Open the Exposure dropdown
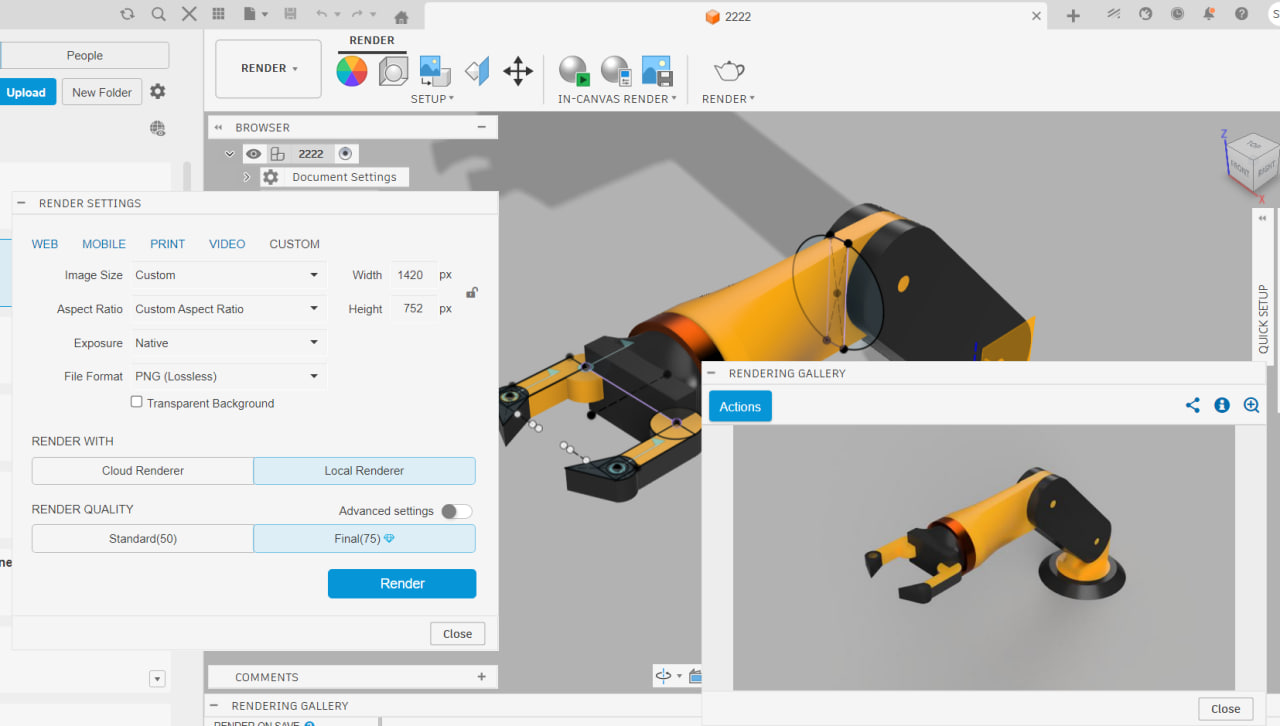Image resolution: width=1280 pixels, height=726 pixels. tap(229, 343)
